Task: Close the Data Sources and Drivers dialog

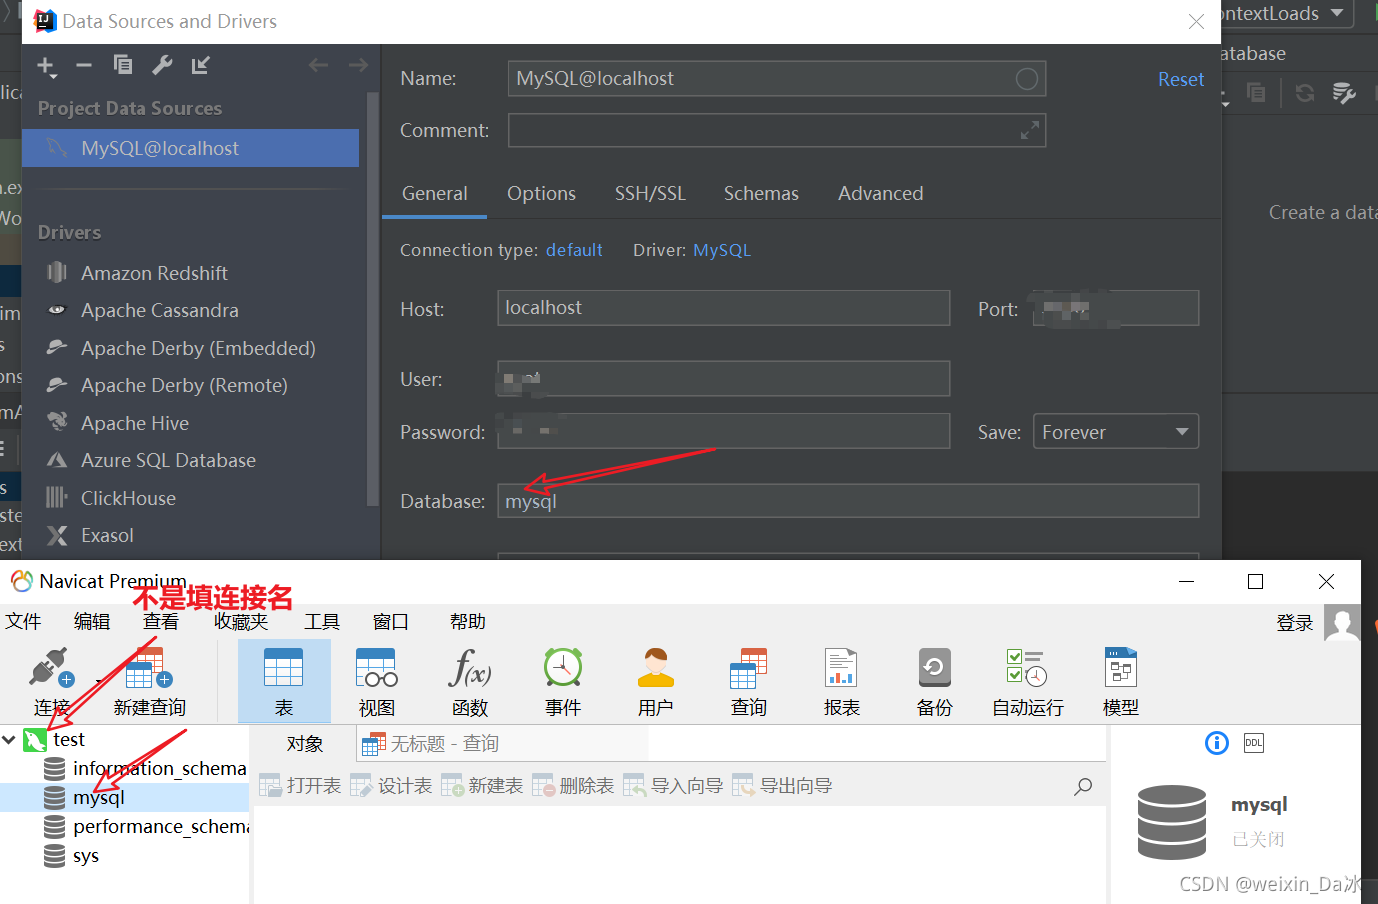Action: coord(1196,21)
